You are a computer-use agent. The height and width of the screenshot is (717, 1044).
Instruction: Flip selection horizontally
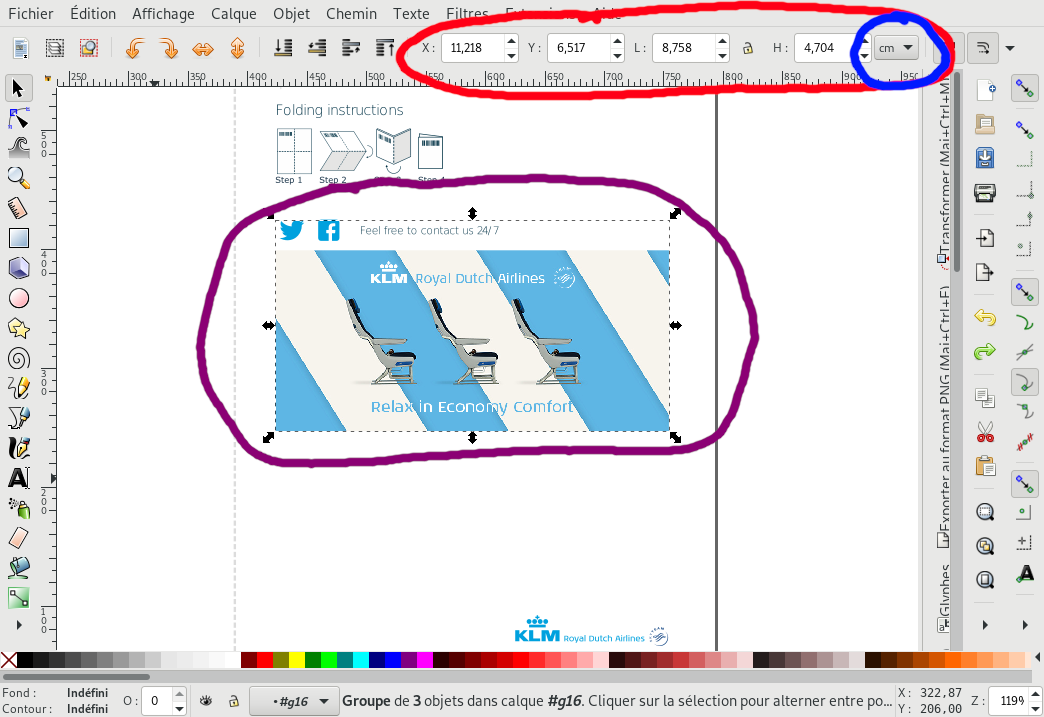(202, 48)
